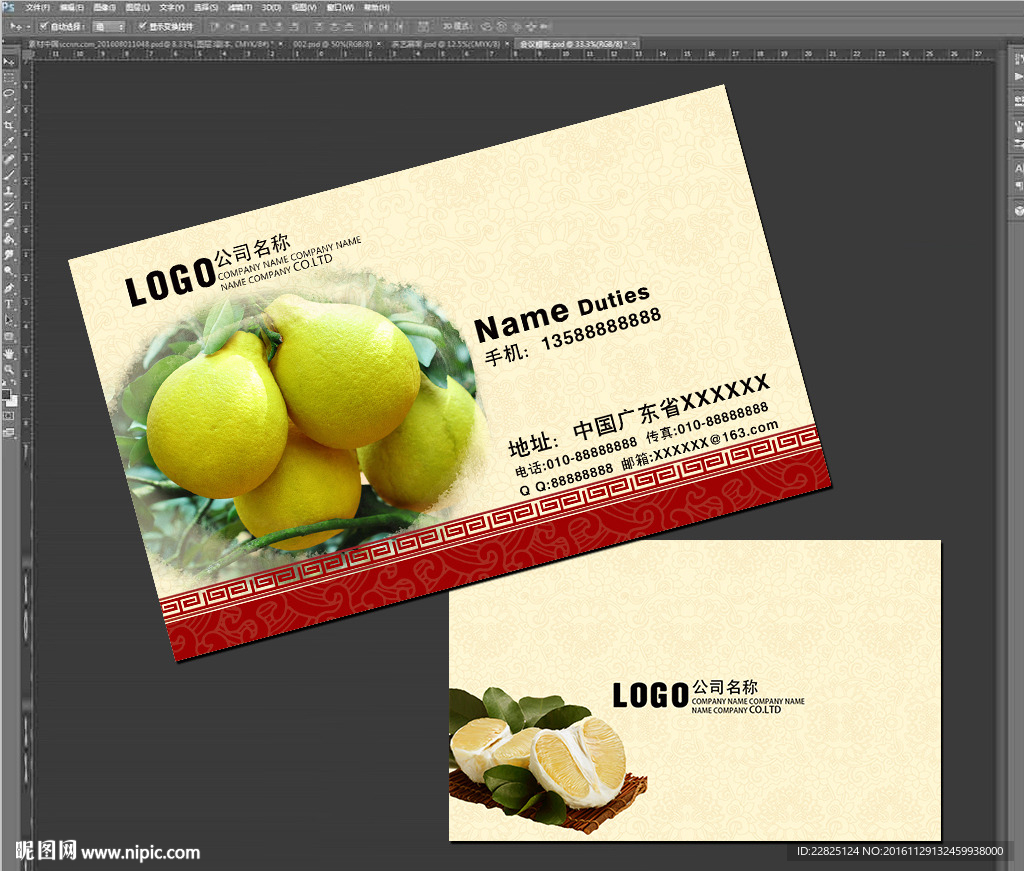Click the first distribute layers icon
1024x871 pixels.
pos(318,26)
